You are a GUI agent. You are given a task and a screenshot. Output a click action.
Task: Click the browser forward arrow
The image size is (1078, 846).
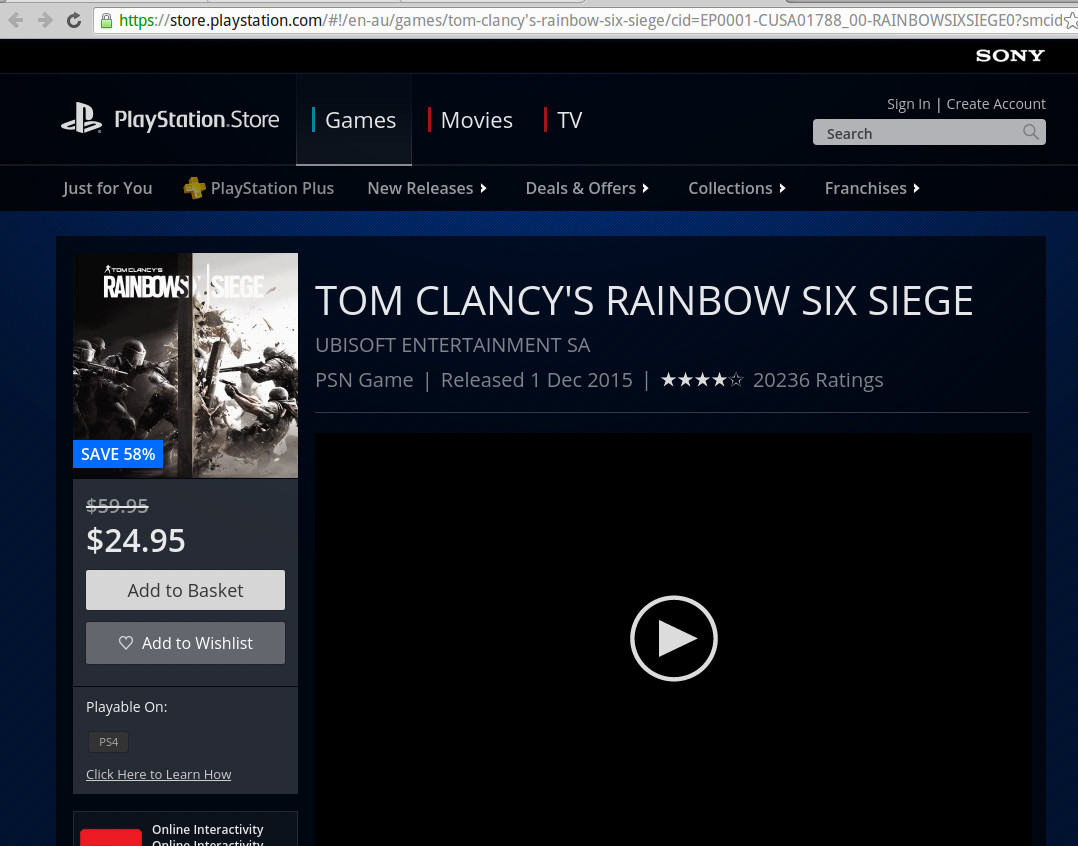(45, 21)
